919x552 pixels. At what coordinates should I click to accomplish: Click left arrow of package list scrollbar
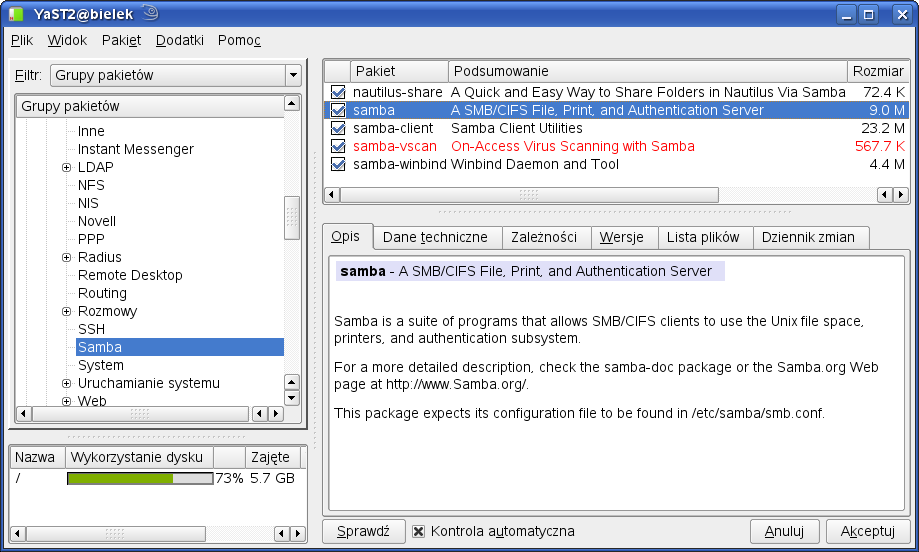[x=332, y=195]
